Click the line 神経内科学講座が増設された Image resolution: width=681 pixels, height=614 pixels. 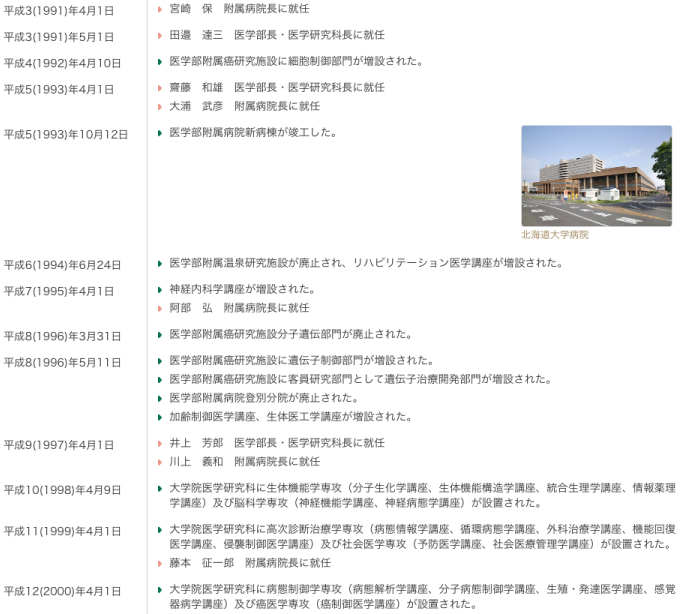[242, 289]
